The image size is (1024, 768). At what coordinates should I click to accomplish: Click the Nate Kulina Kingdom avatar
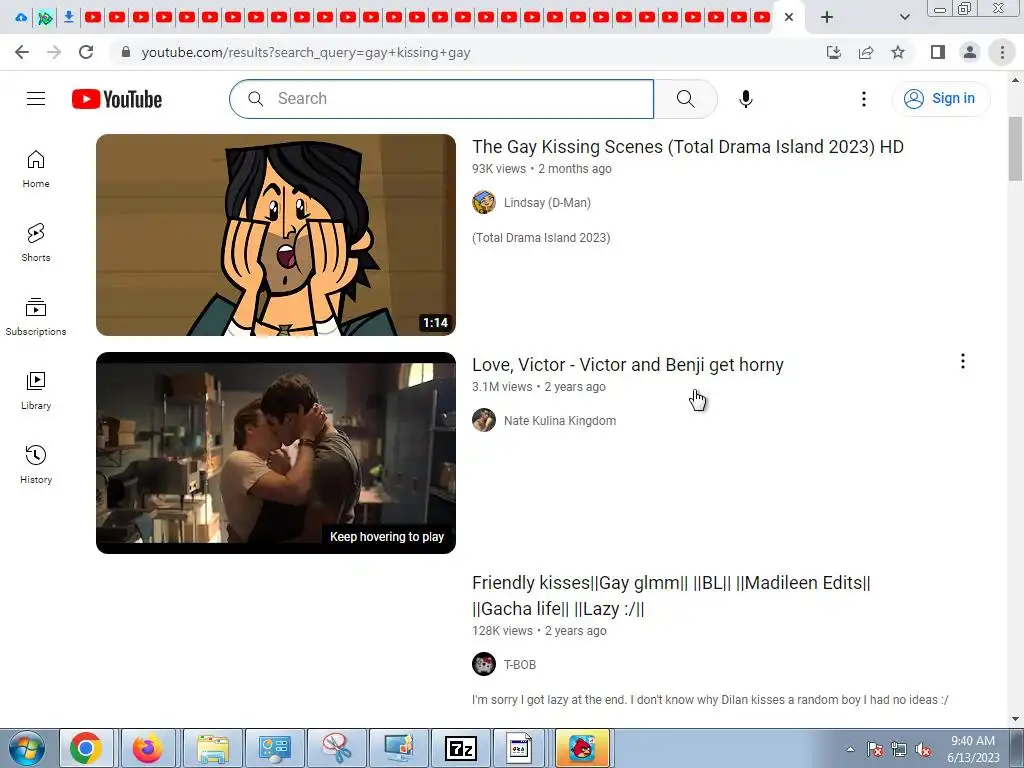[x=484, y=420]
